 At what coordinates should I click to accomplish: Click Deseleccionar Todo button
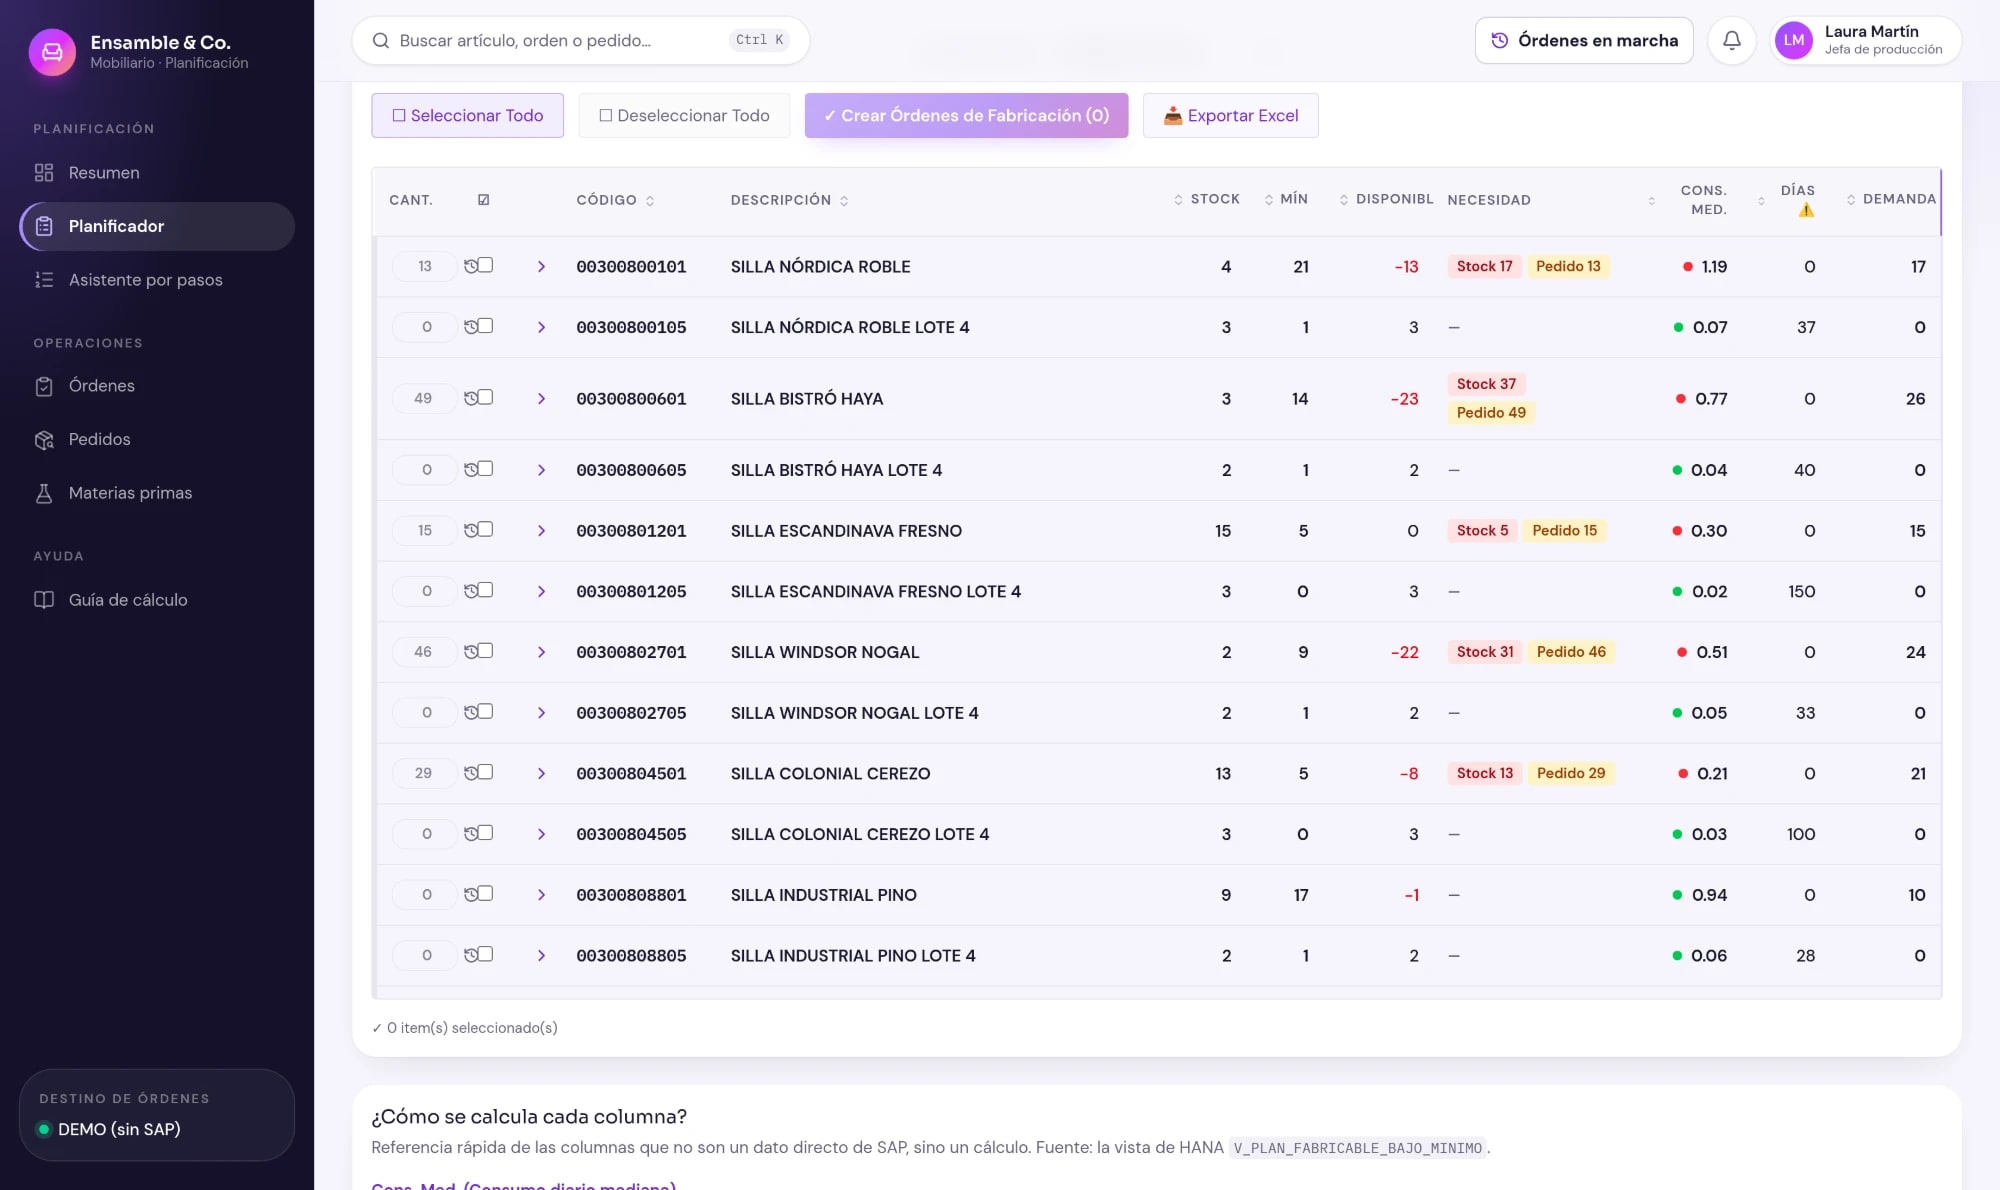684,115
